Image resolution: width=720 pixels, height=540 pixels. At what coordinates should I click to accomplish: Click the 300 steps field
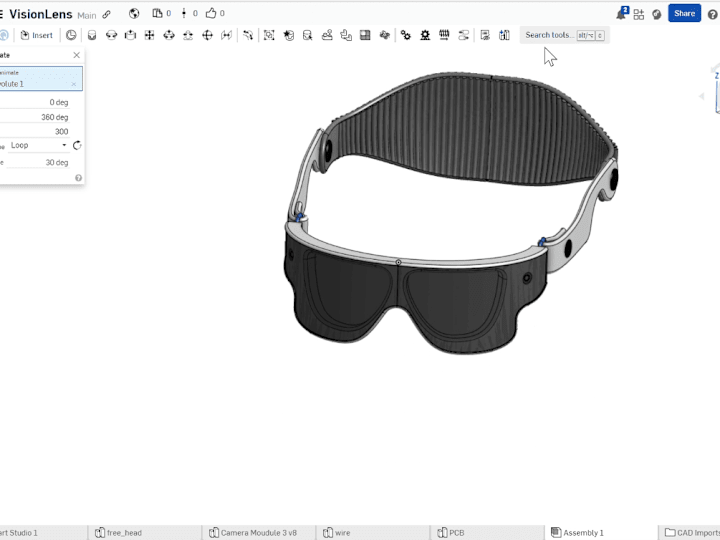click(x=37, y=132)
